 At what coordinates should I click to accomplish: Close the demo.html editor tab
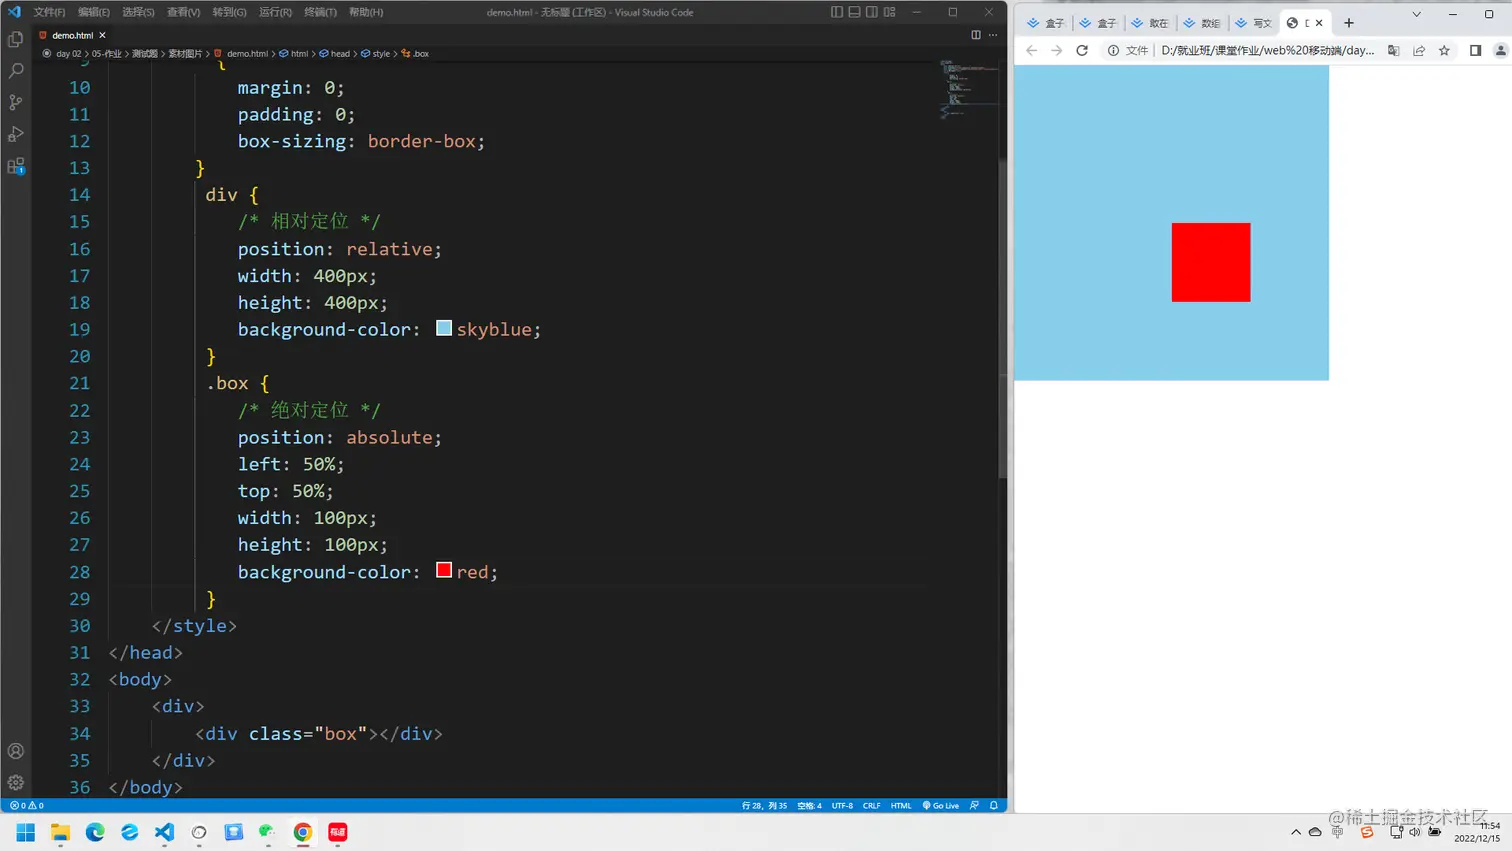102,35
